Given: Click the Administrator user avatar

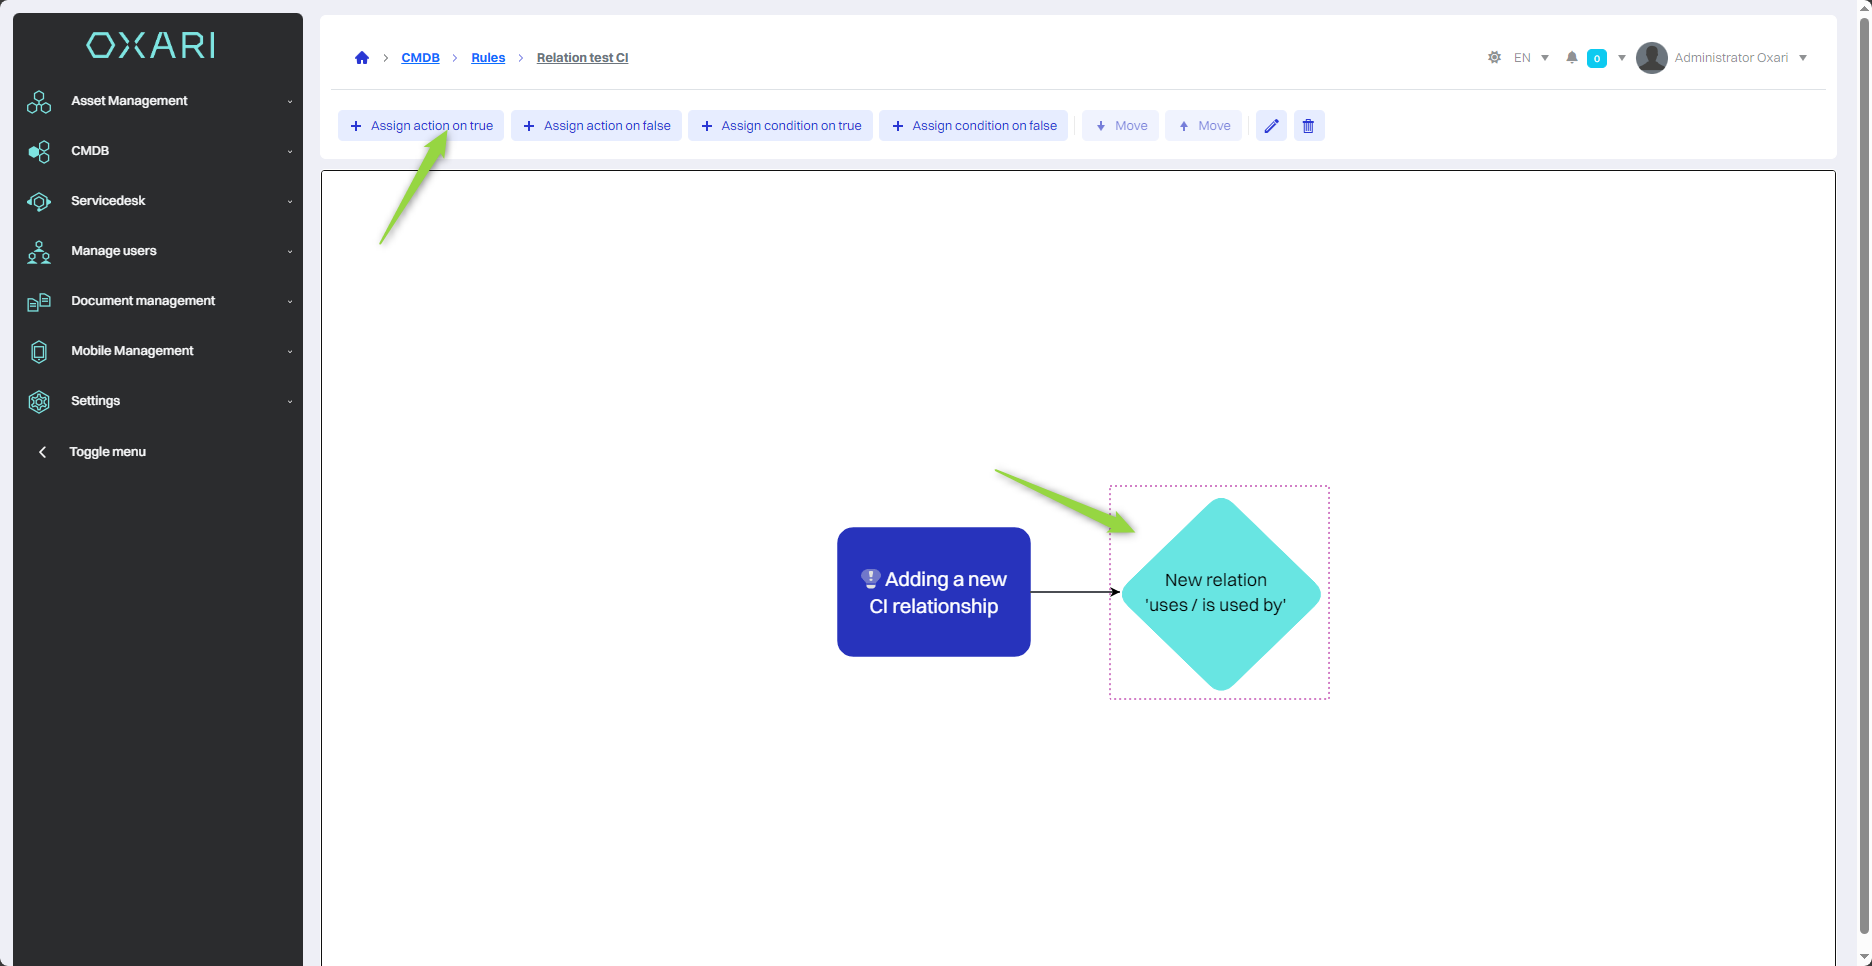Looking at the screenshot, I should [x=1651, y=58].
